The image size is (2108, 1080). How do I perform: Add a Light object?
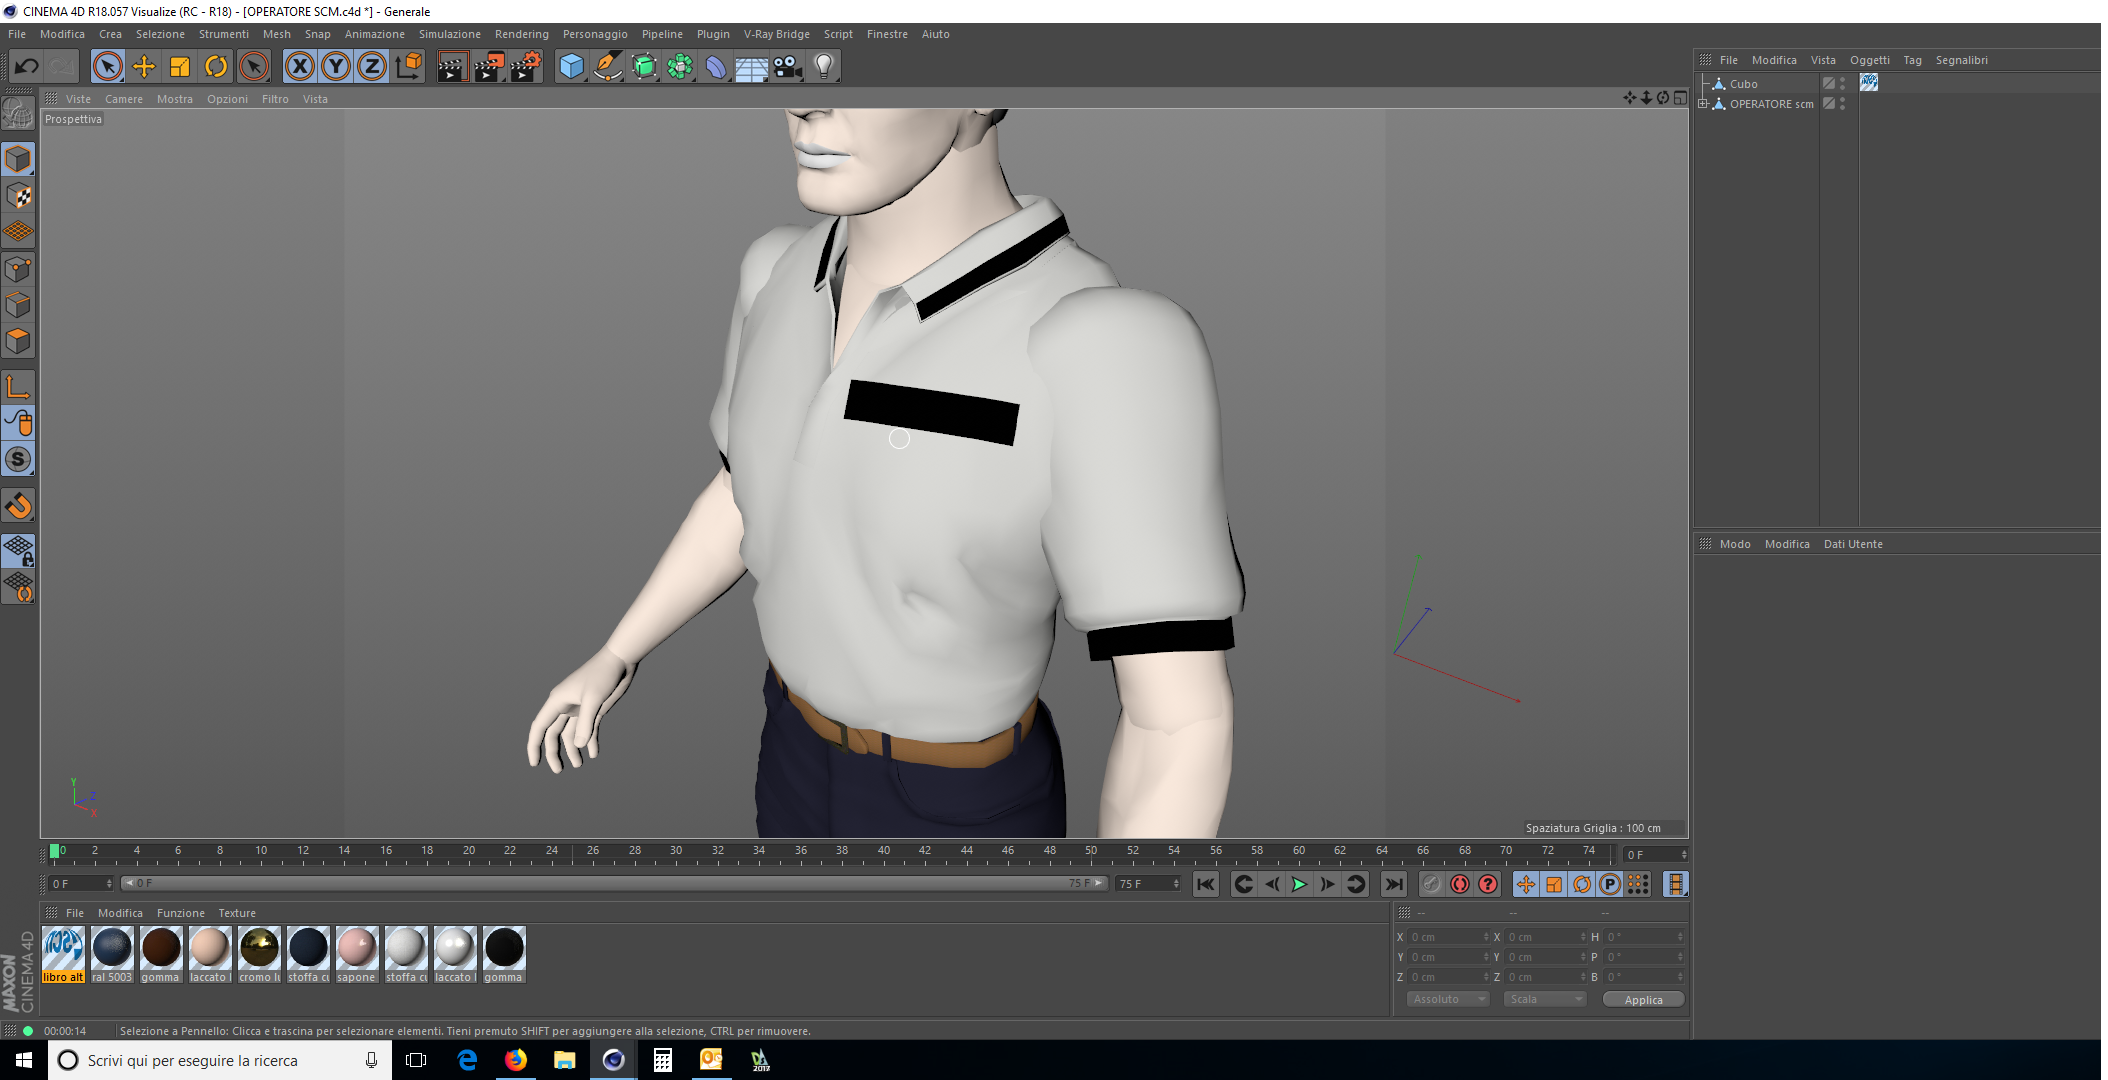click(x=823, y=67)
